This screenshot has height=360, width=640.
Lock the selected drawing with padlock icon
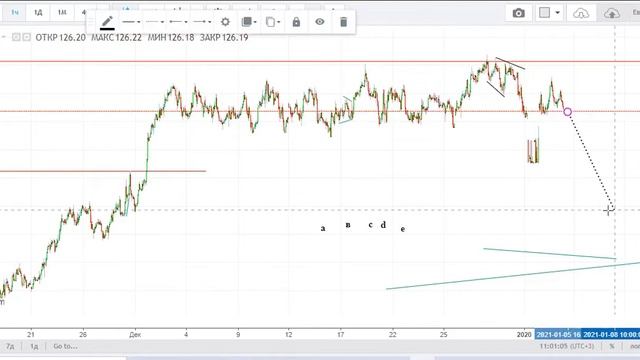[296, 22]
